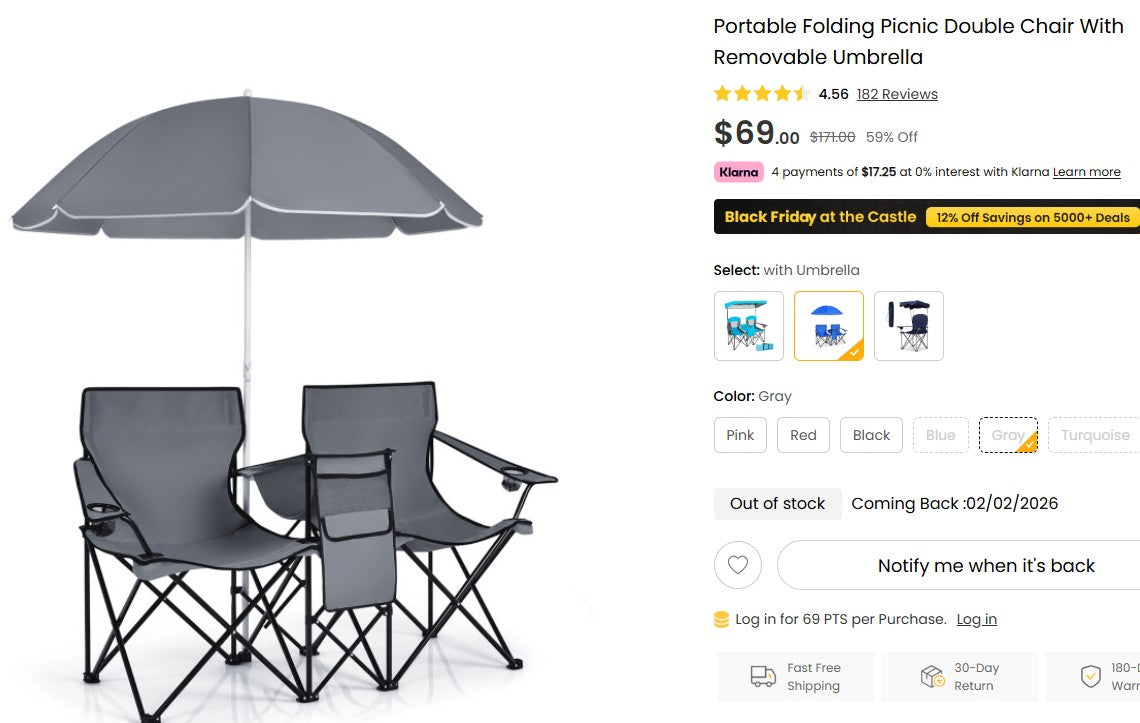Image resolution: width=1140 pixels, height=723 pixels.
Task: Select the currently highlighted 'with Umbrella' variant thumbnail
Action: (x=828, y=326)
